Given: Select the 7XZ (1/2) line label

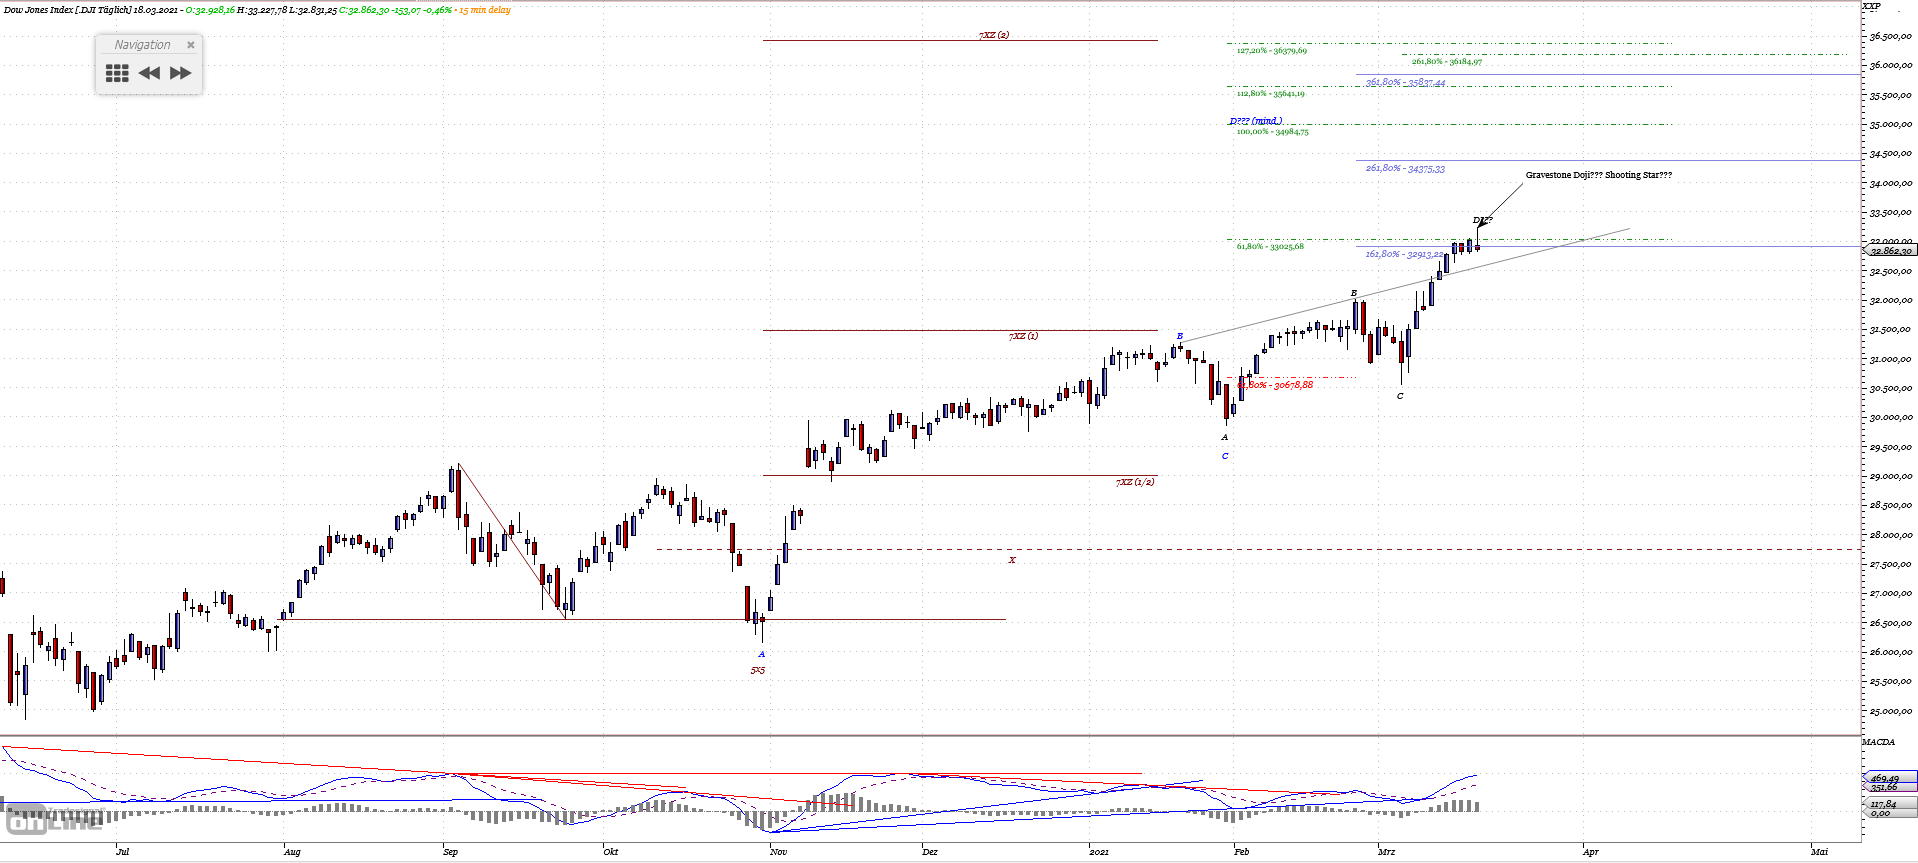Looking at the screenshot, I should [1135, 482].
